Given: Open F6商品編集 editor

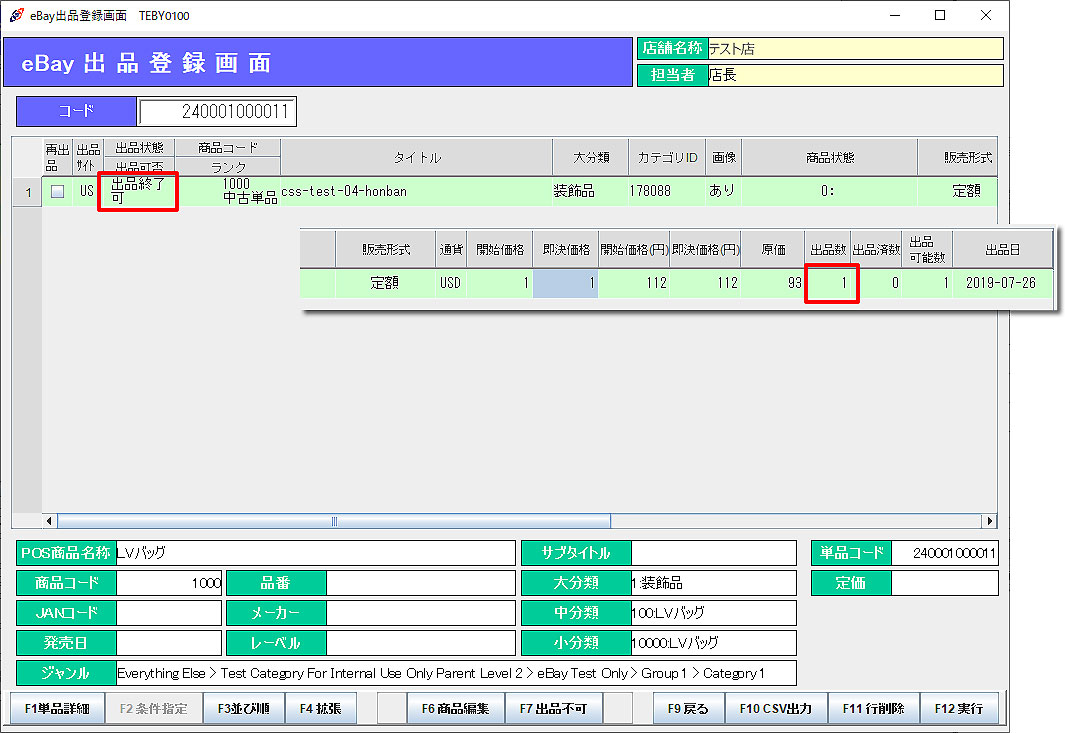Looking at the screenshot, I should [x=455, y=708].
